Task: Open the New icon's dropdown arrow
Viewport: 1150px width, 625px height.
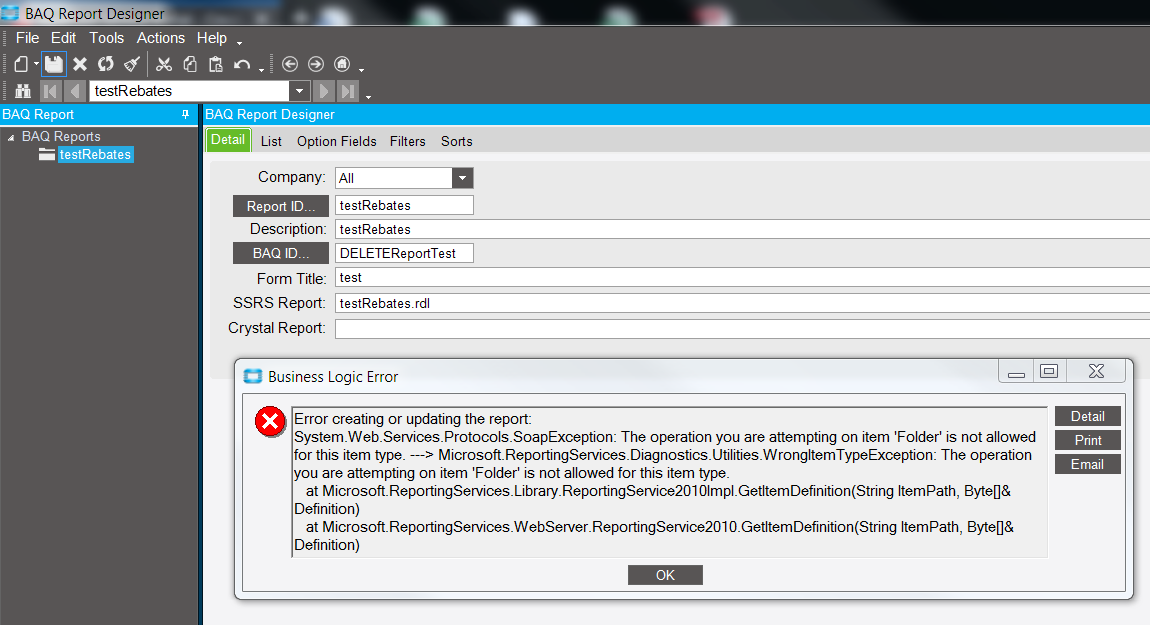Action: tap(36, 65)
